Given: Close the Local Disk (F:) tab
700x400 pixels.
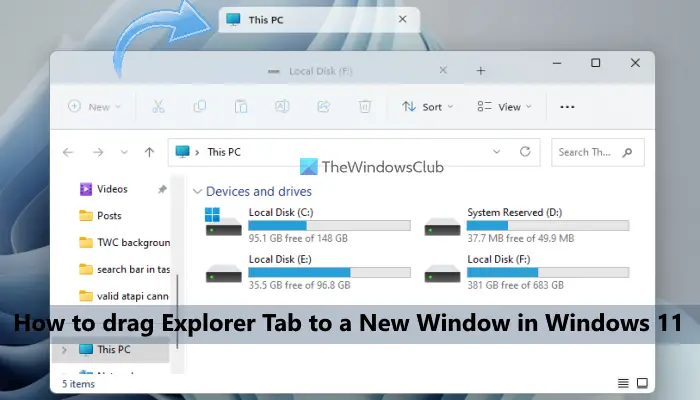Looking at the screenshot, I should (443, 70).
